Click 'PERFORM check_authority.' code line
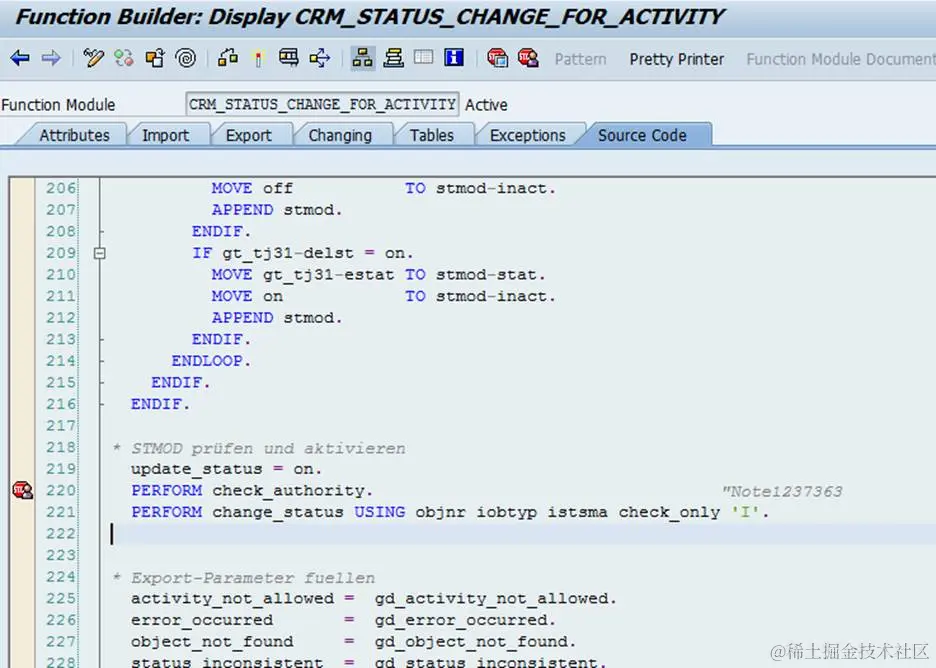The height and width of the screenshot is (668, 936). click(x=252, y=491)
